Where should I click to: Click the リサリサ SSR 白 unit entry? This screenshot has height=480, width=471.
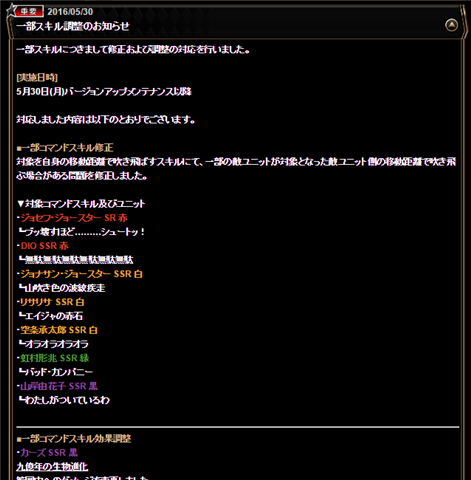coord(52,302)
